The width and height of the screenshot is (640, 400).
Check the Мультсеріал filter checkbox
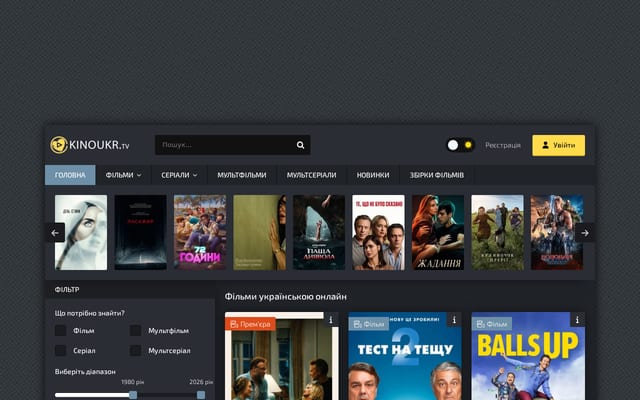click(x=136, y=351)
